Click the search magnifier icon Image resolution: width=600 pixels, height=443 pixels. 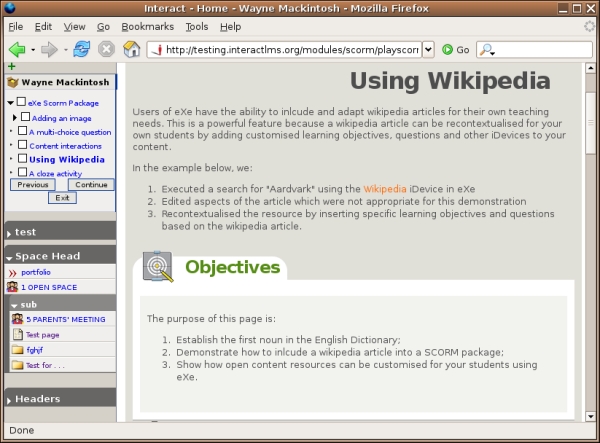pyautogui.click(x=486, y=50)
